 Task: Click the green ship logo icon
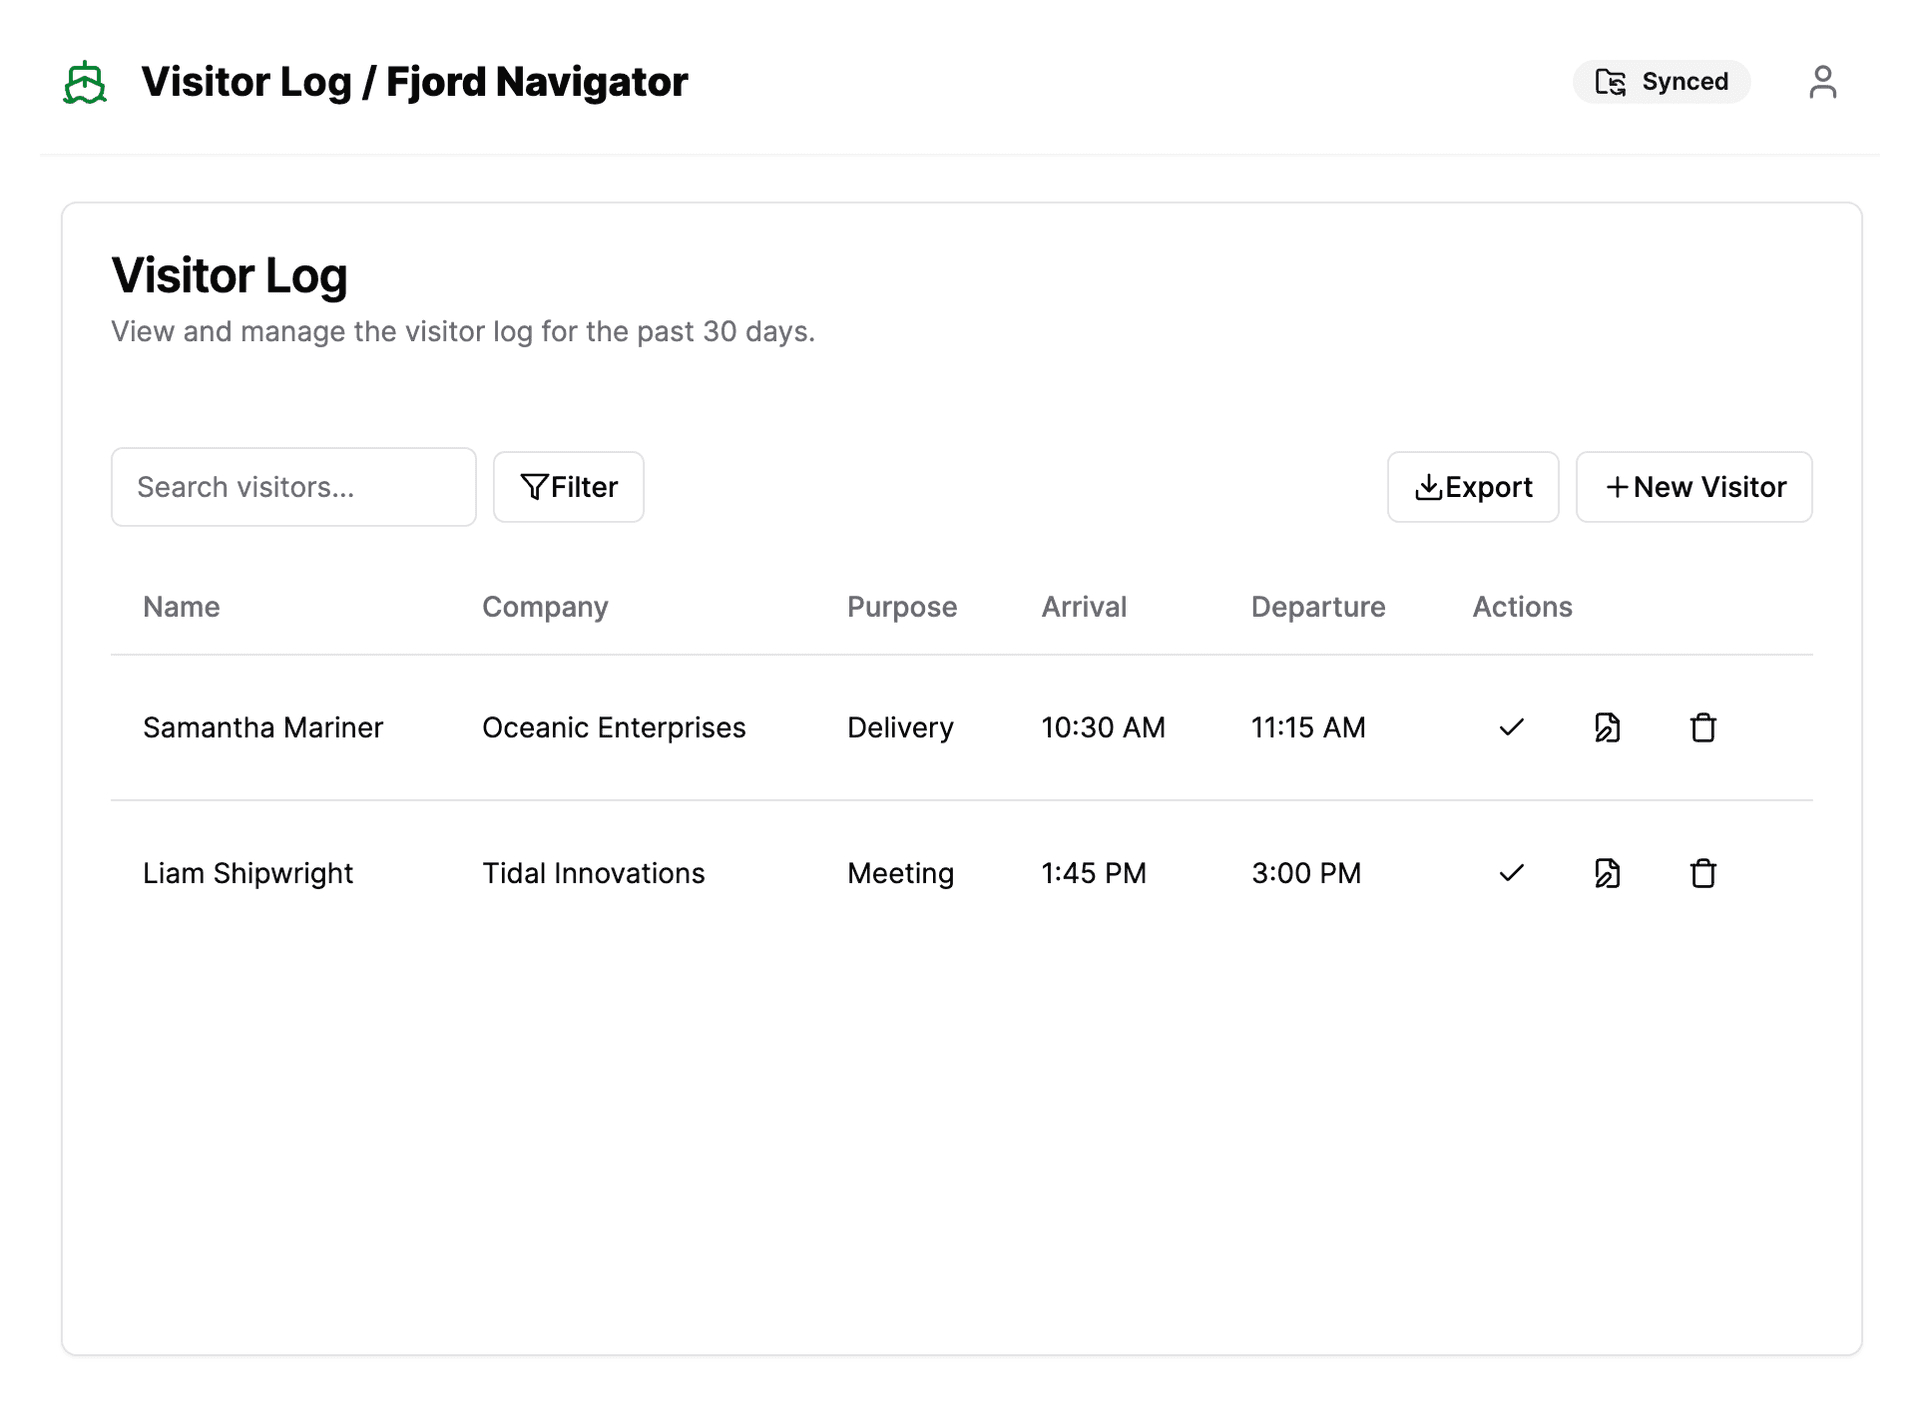point(85,82)
